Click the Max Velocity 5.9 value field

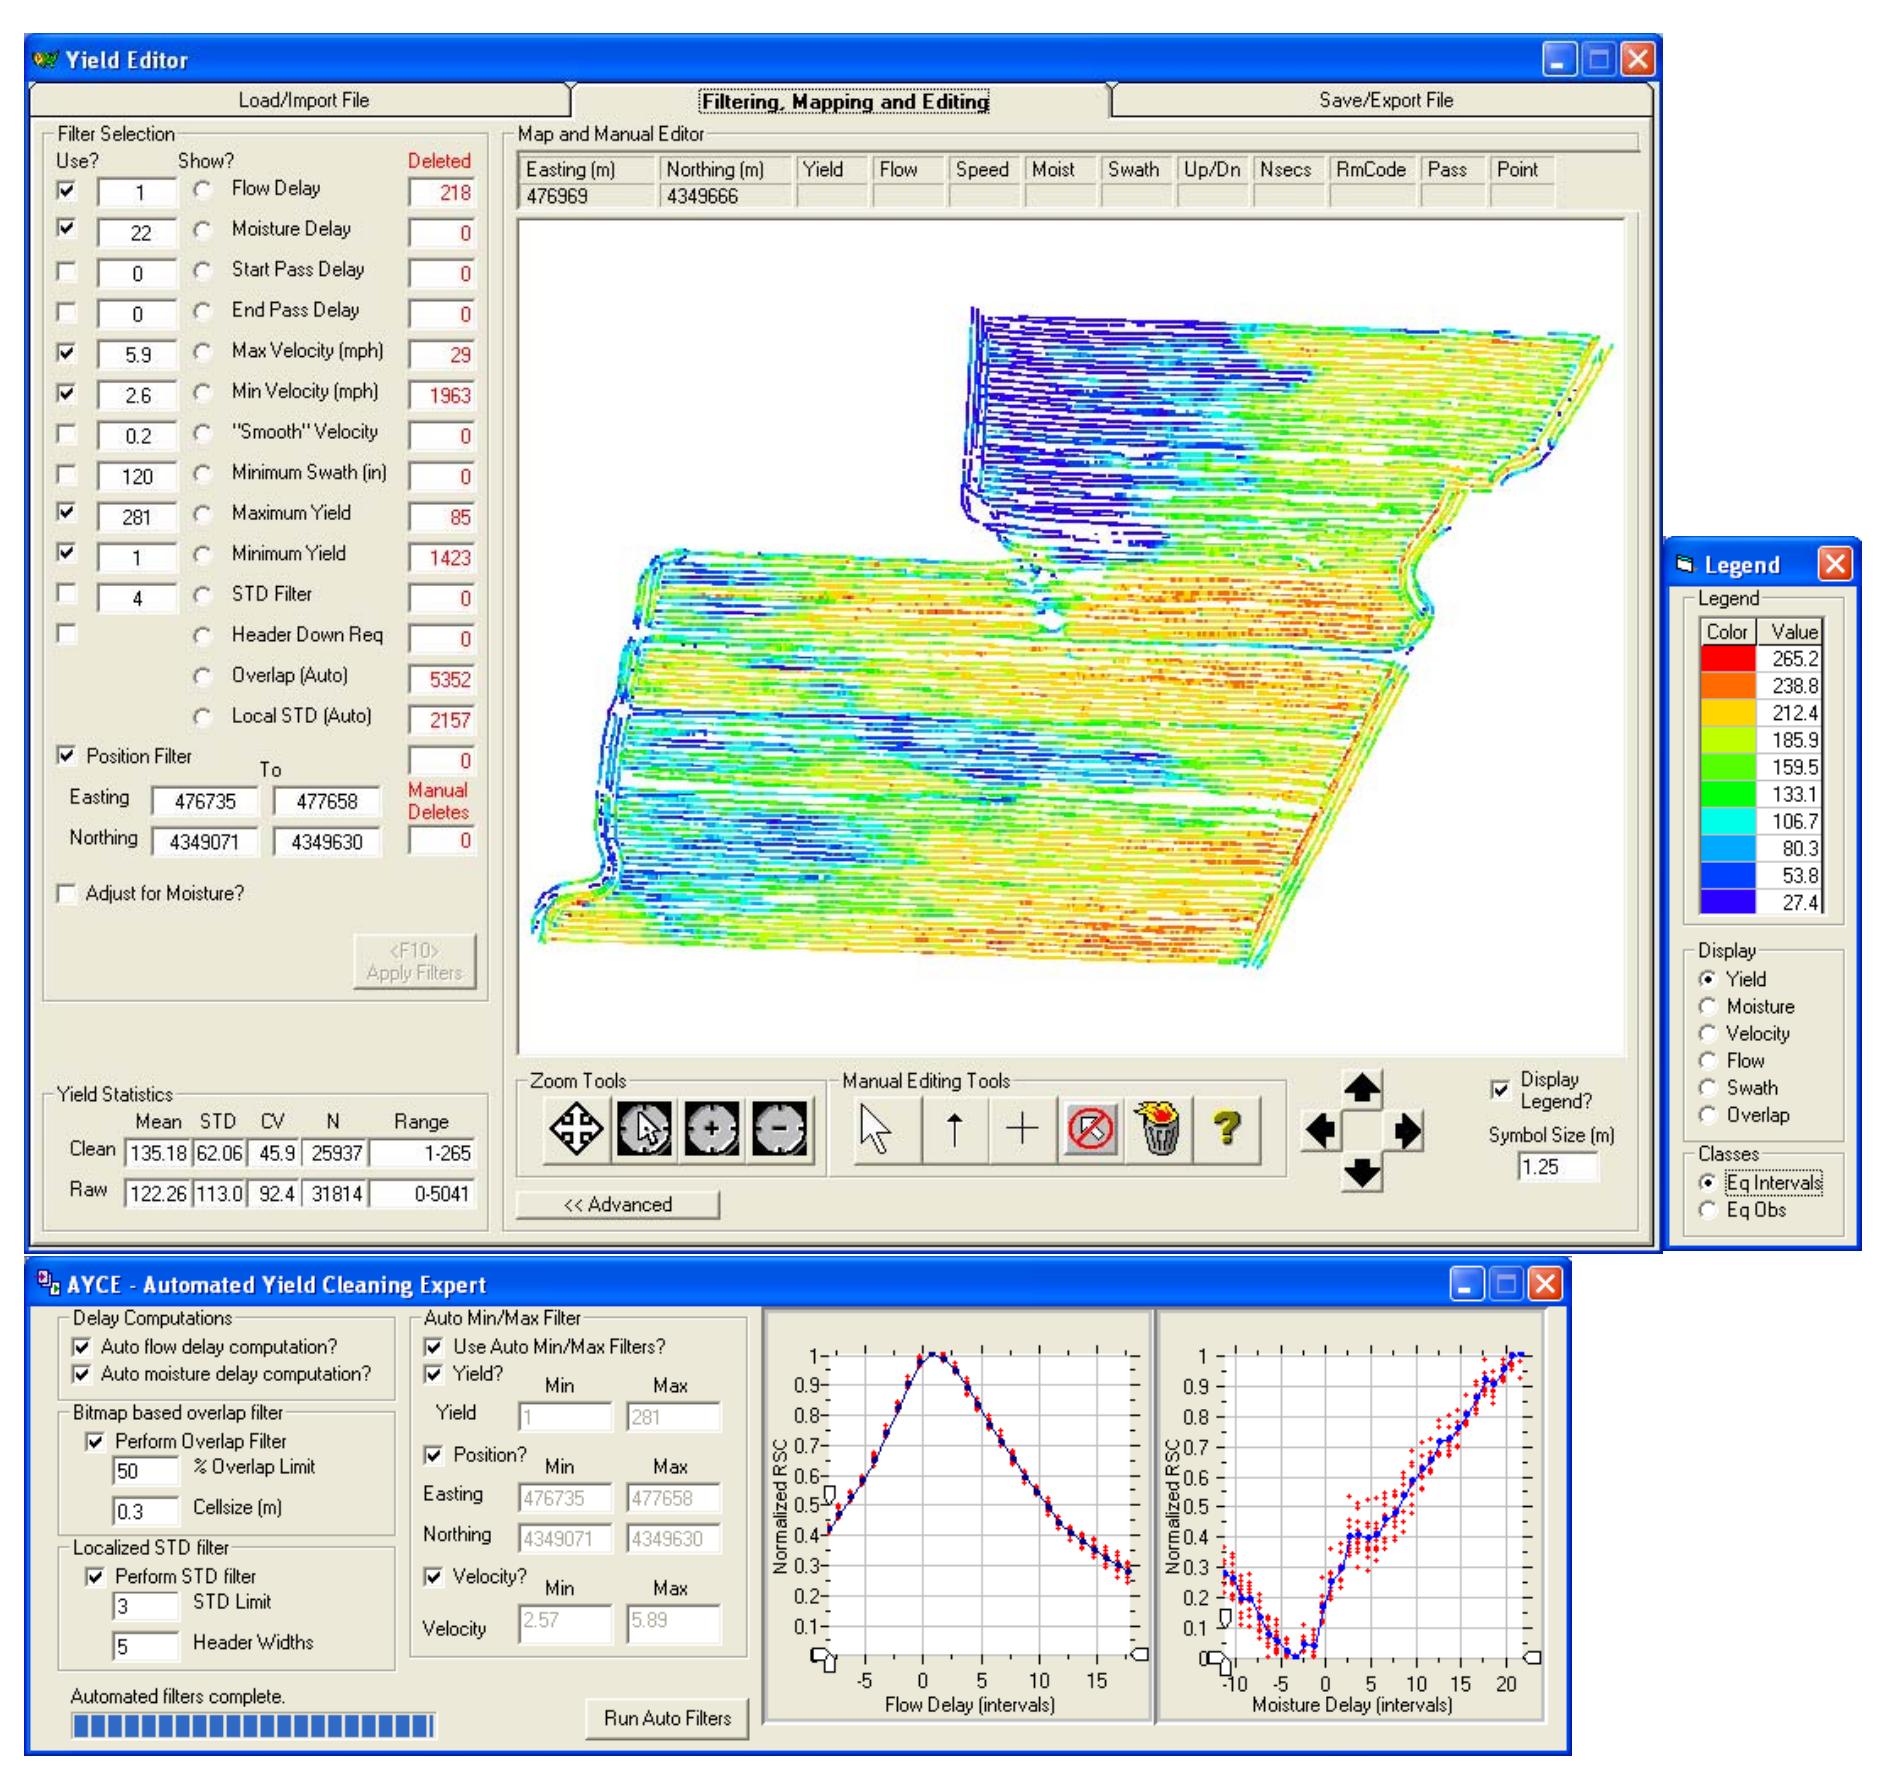pos(137,355)
